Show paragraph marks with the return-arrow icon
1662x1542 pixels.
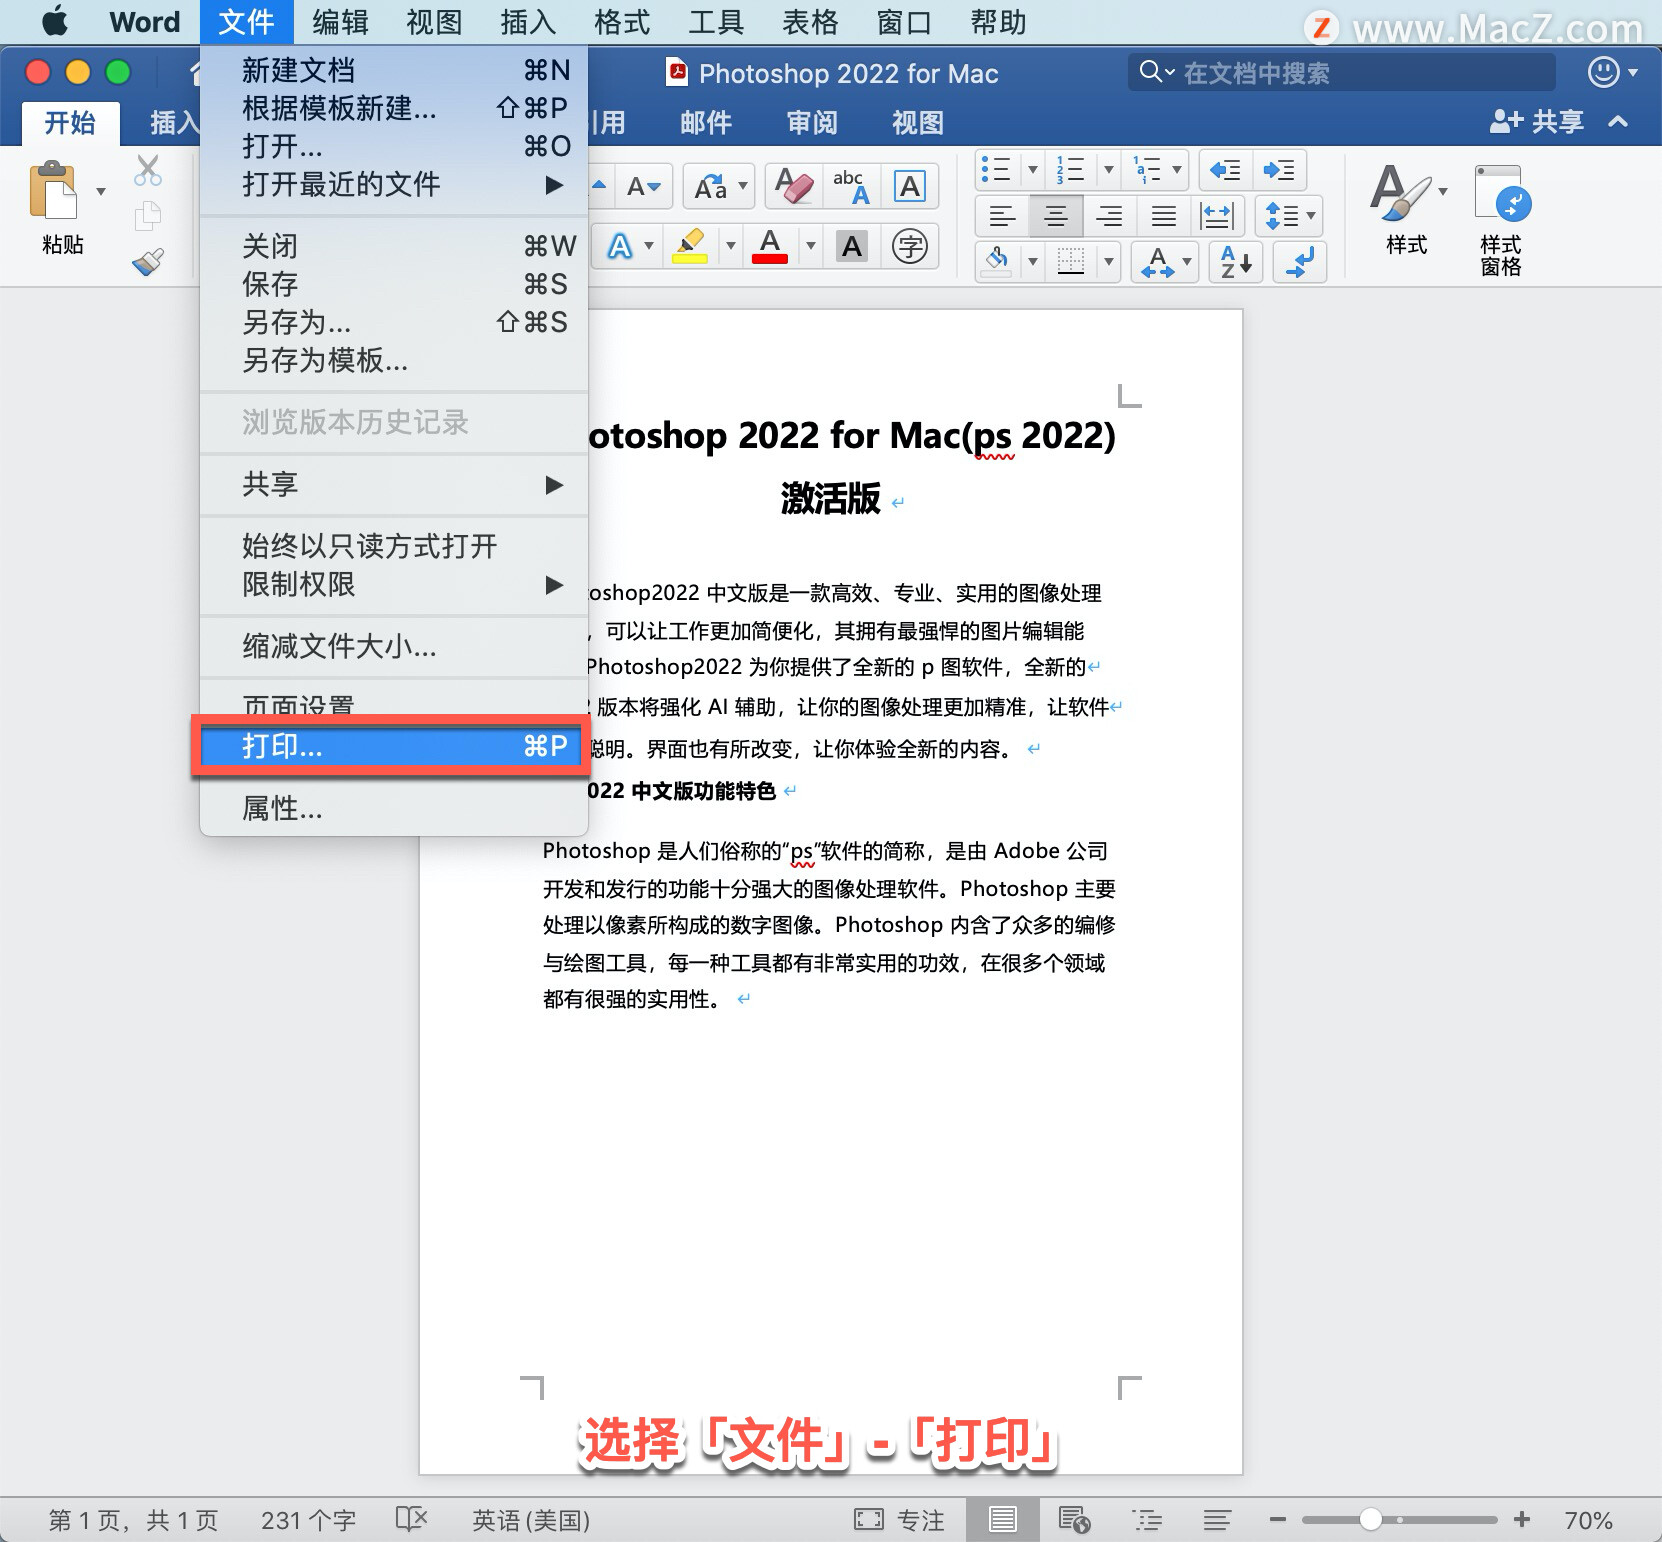pos(1300,262)
